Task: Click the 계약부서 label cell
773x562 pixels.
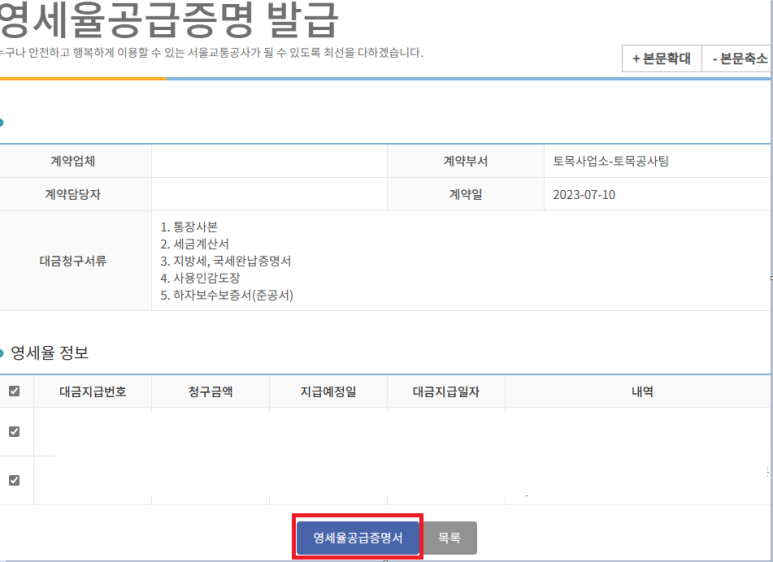Action: tap(466, 161)
